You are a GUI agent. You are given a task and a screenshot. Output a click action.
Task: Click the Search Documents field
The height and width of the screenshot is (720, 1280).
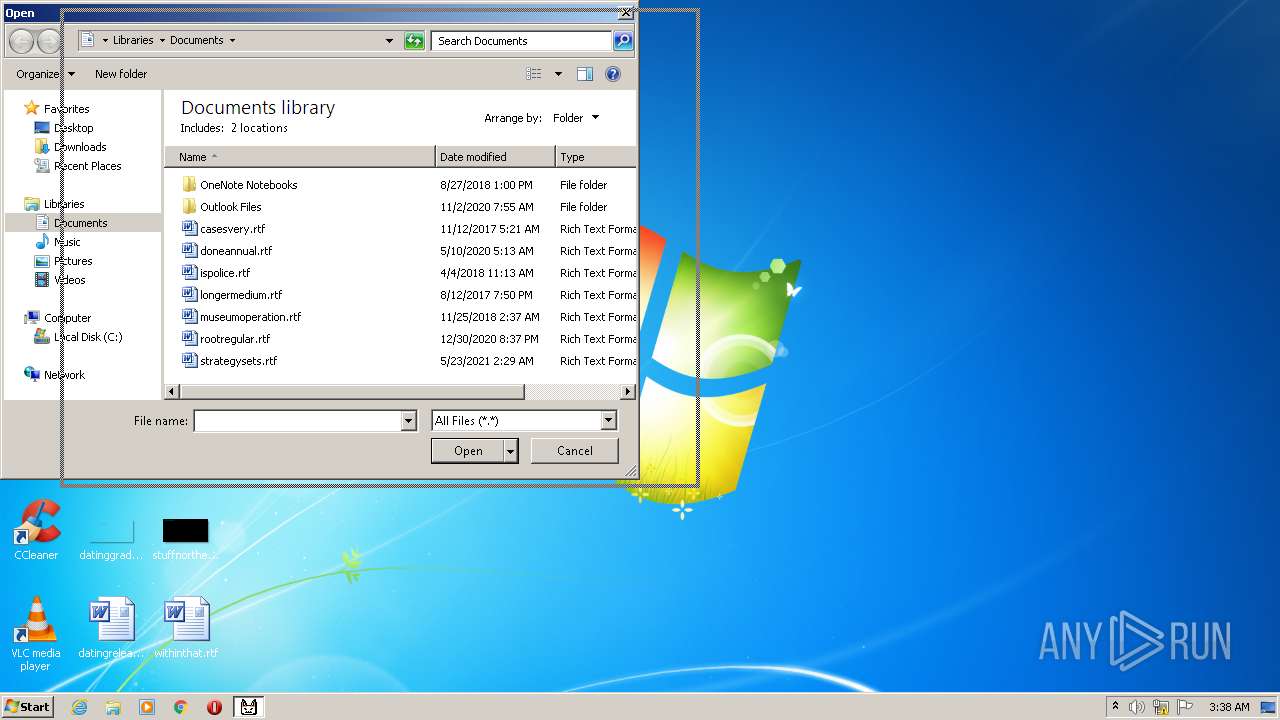click(x=522, y=41)
